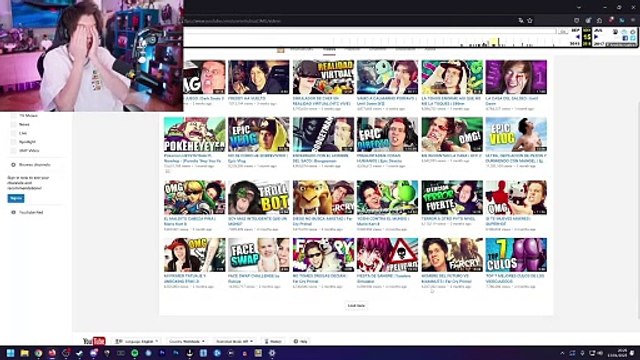Open the Settings gear on the taskbar
The width and height of the screenshot is (640, 360).
[272, 353]
